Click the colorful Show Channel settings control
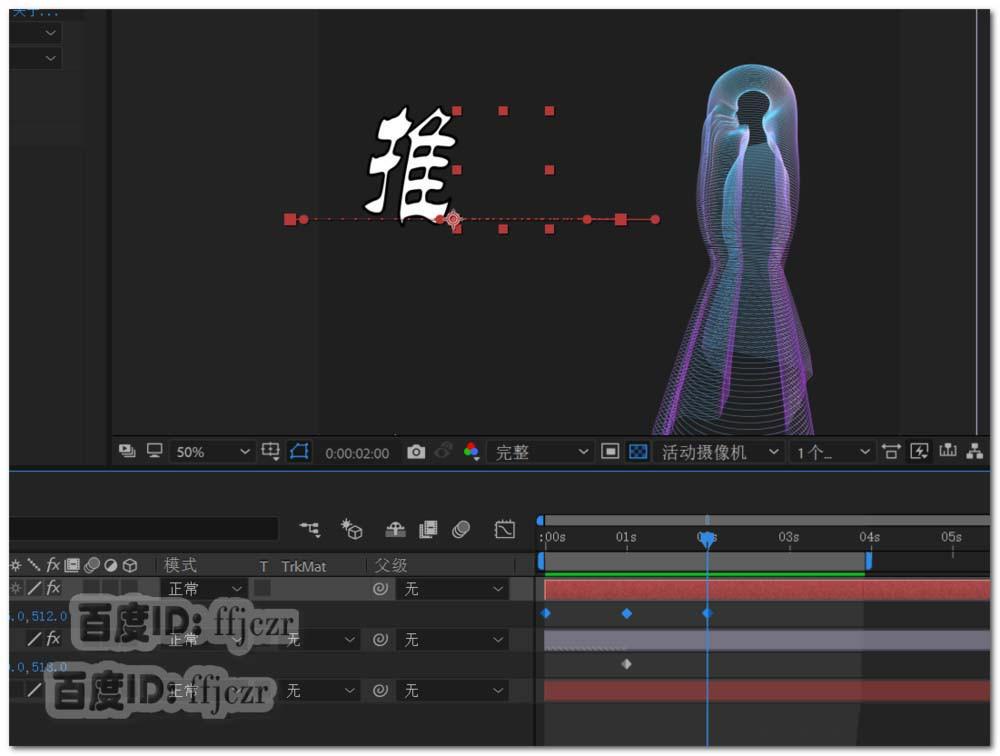The width and height of the screenshot is (1000, 756). pyautogui.click(x=471, y=451)
